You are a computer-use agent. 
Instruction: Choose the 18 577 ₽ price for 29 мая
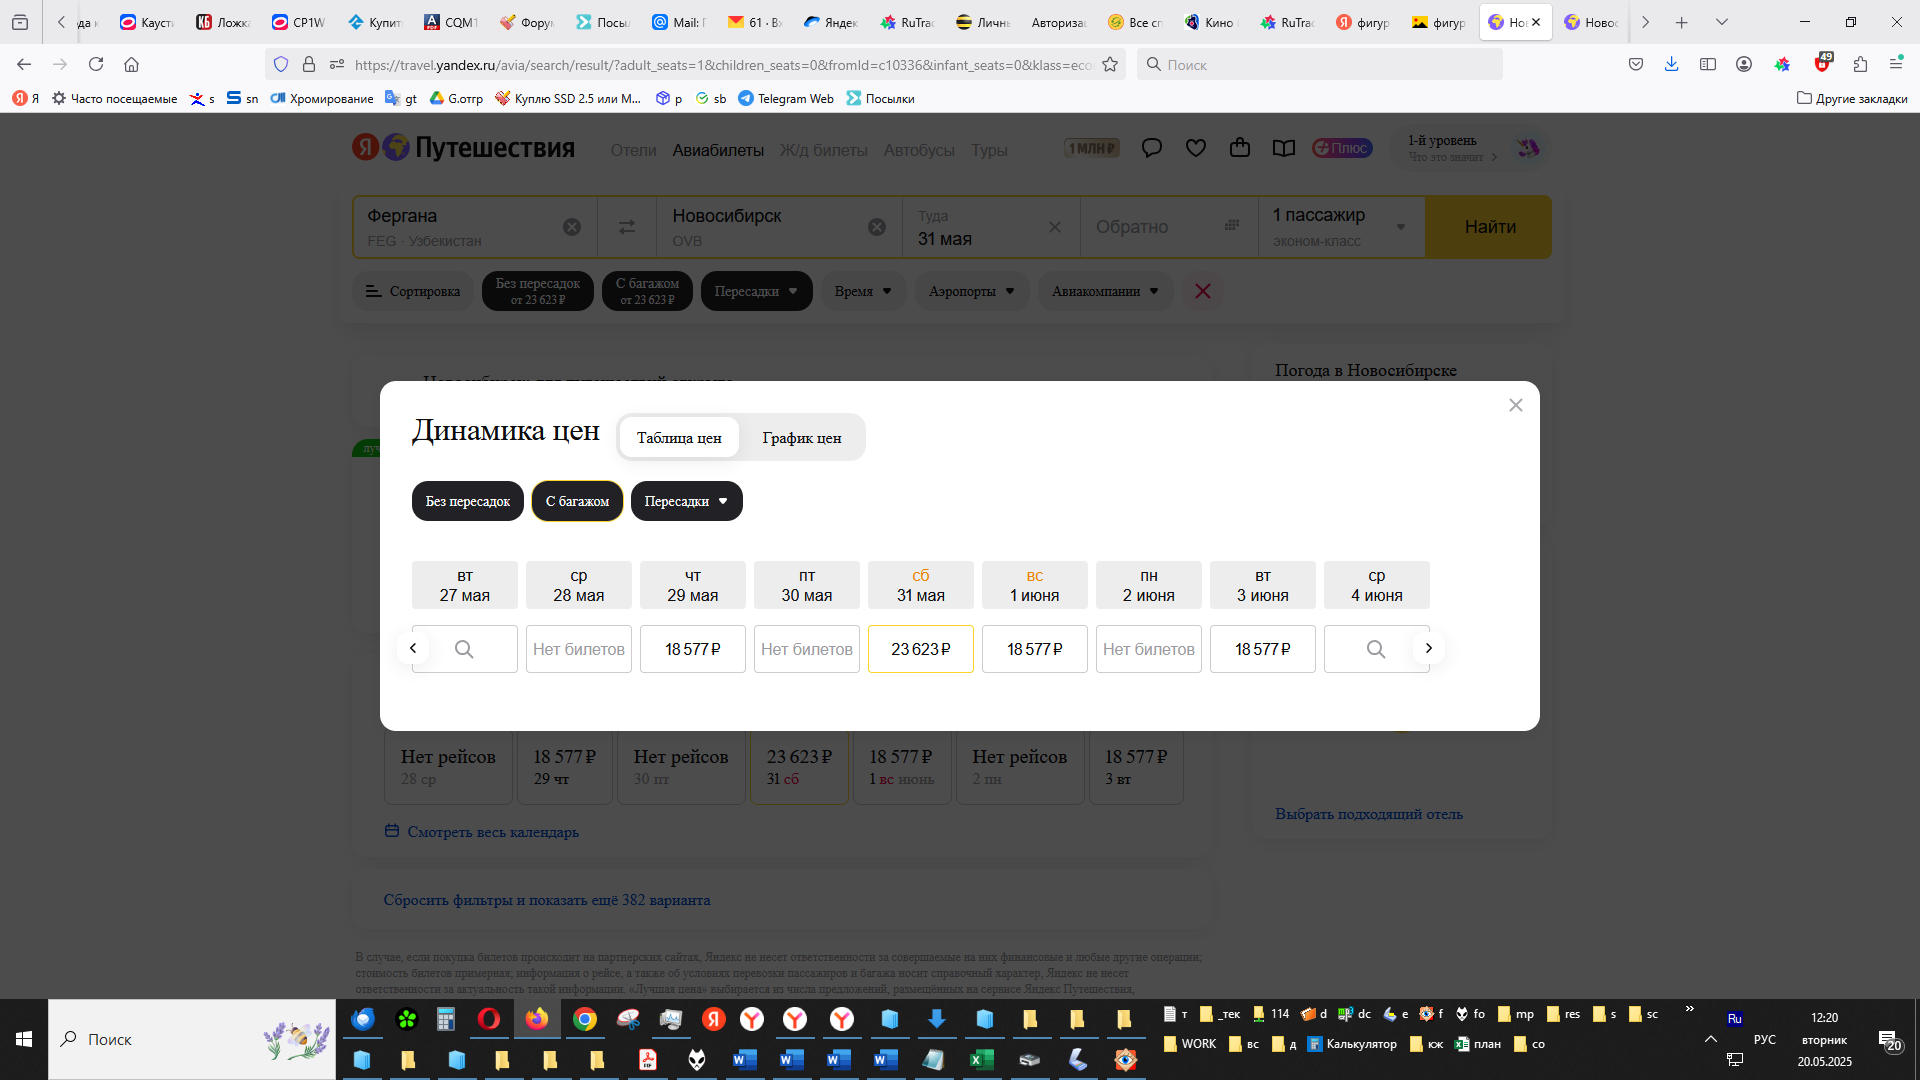pyautogui.click(x=692, y=649)
